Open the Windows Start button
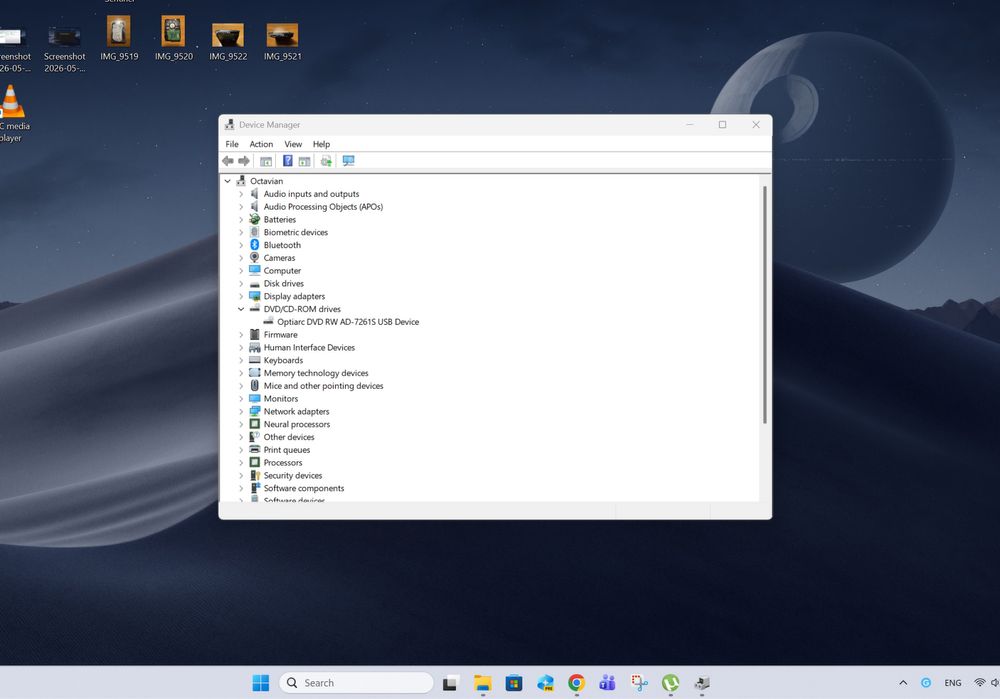The image size is (1000, 699). click(261, 682)
